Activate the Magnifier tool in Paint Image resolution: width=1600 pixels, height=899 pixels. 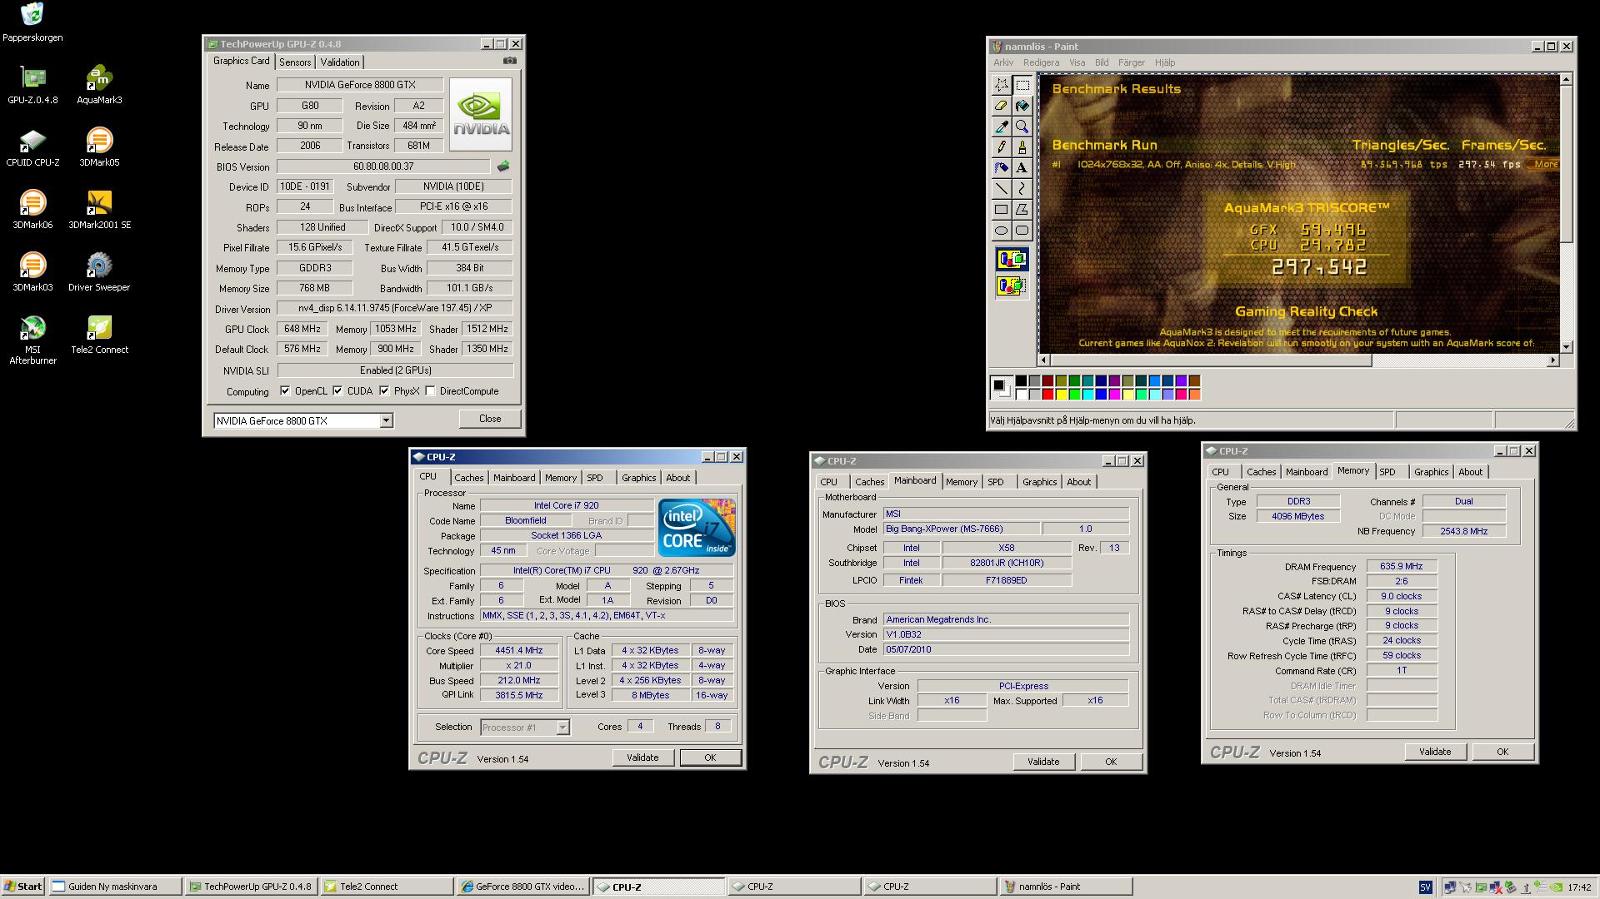(1022, 127)
